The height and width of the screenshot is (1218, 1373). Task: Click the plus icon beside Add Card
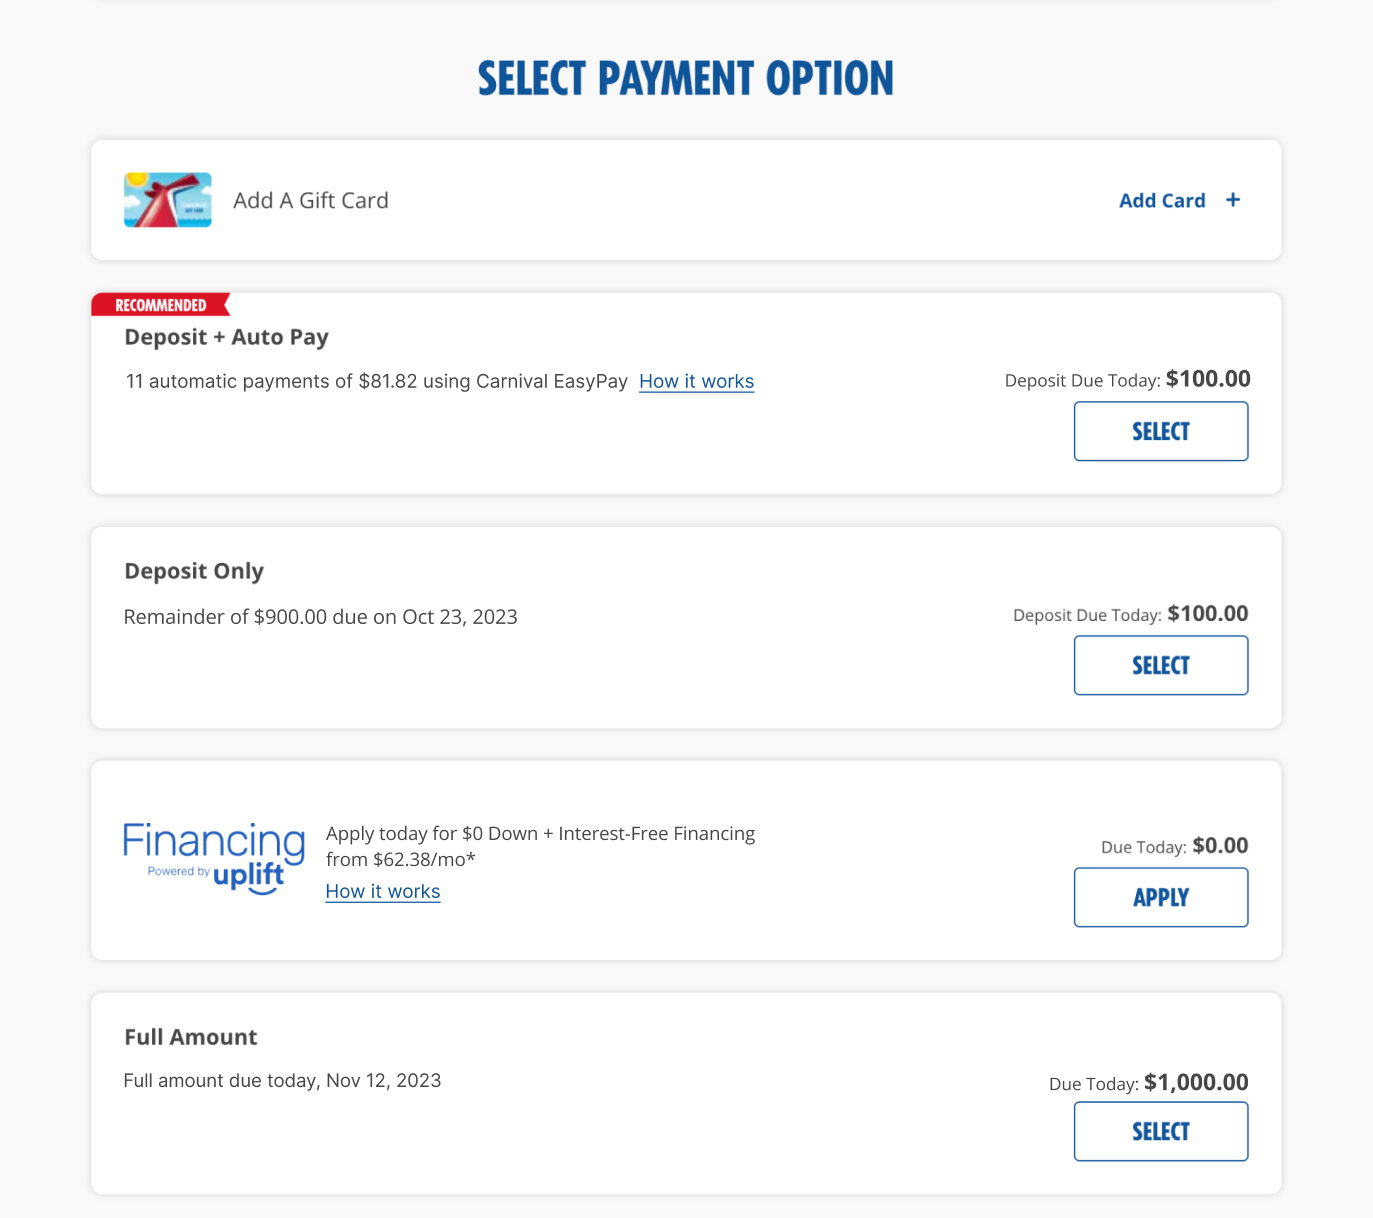[x=1233, y=200]
